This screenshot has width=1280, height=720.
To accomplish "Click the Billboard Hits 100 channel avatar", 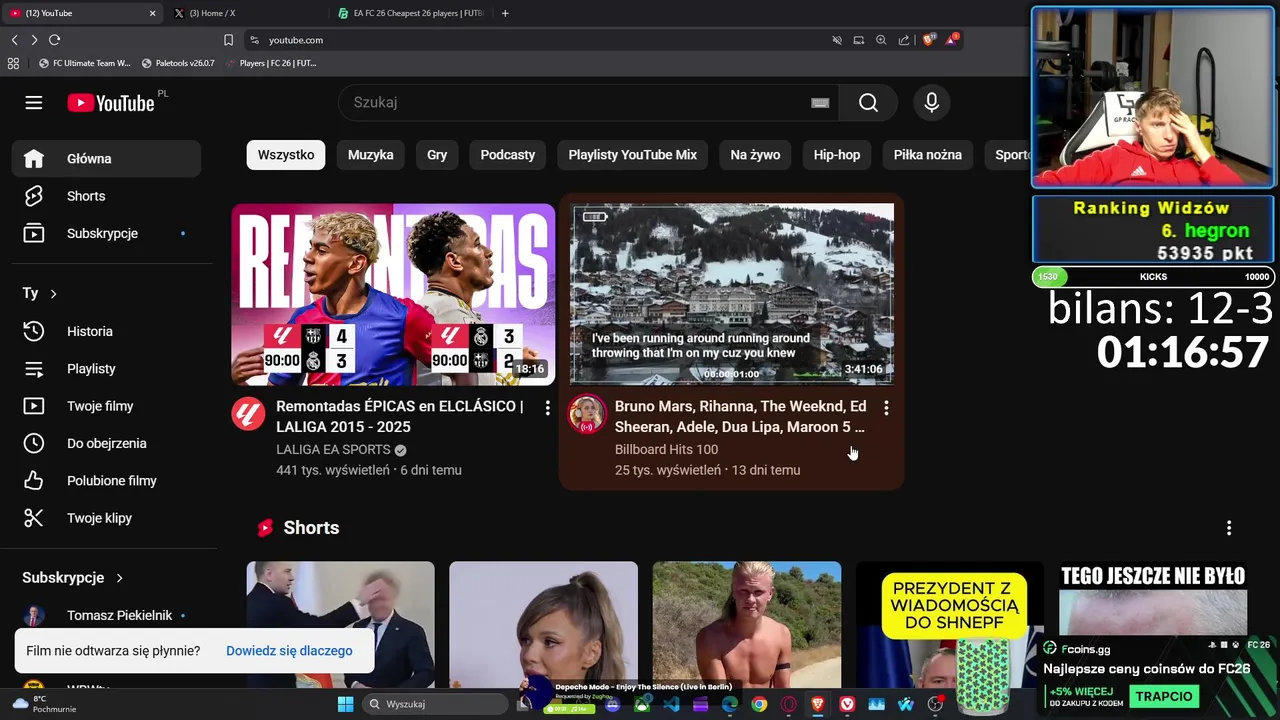I will (x=587, y=414).
